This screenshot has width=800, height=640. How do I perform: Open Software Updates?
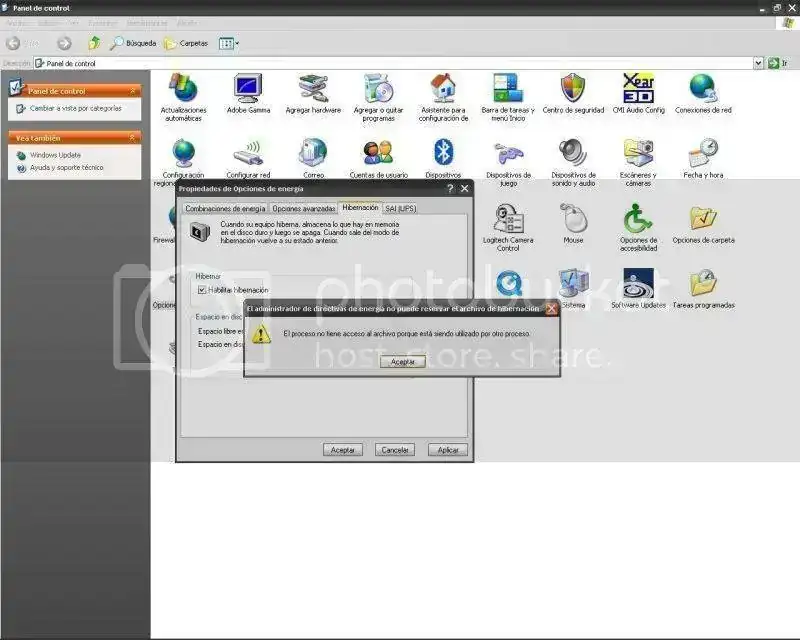coord(638,284)
